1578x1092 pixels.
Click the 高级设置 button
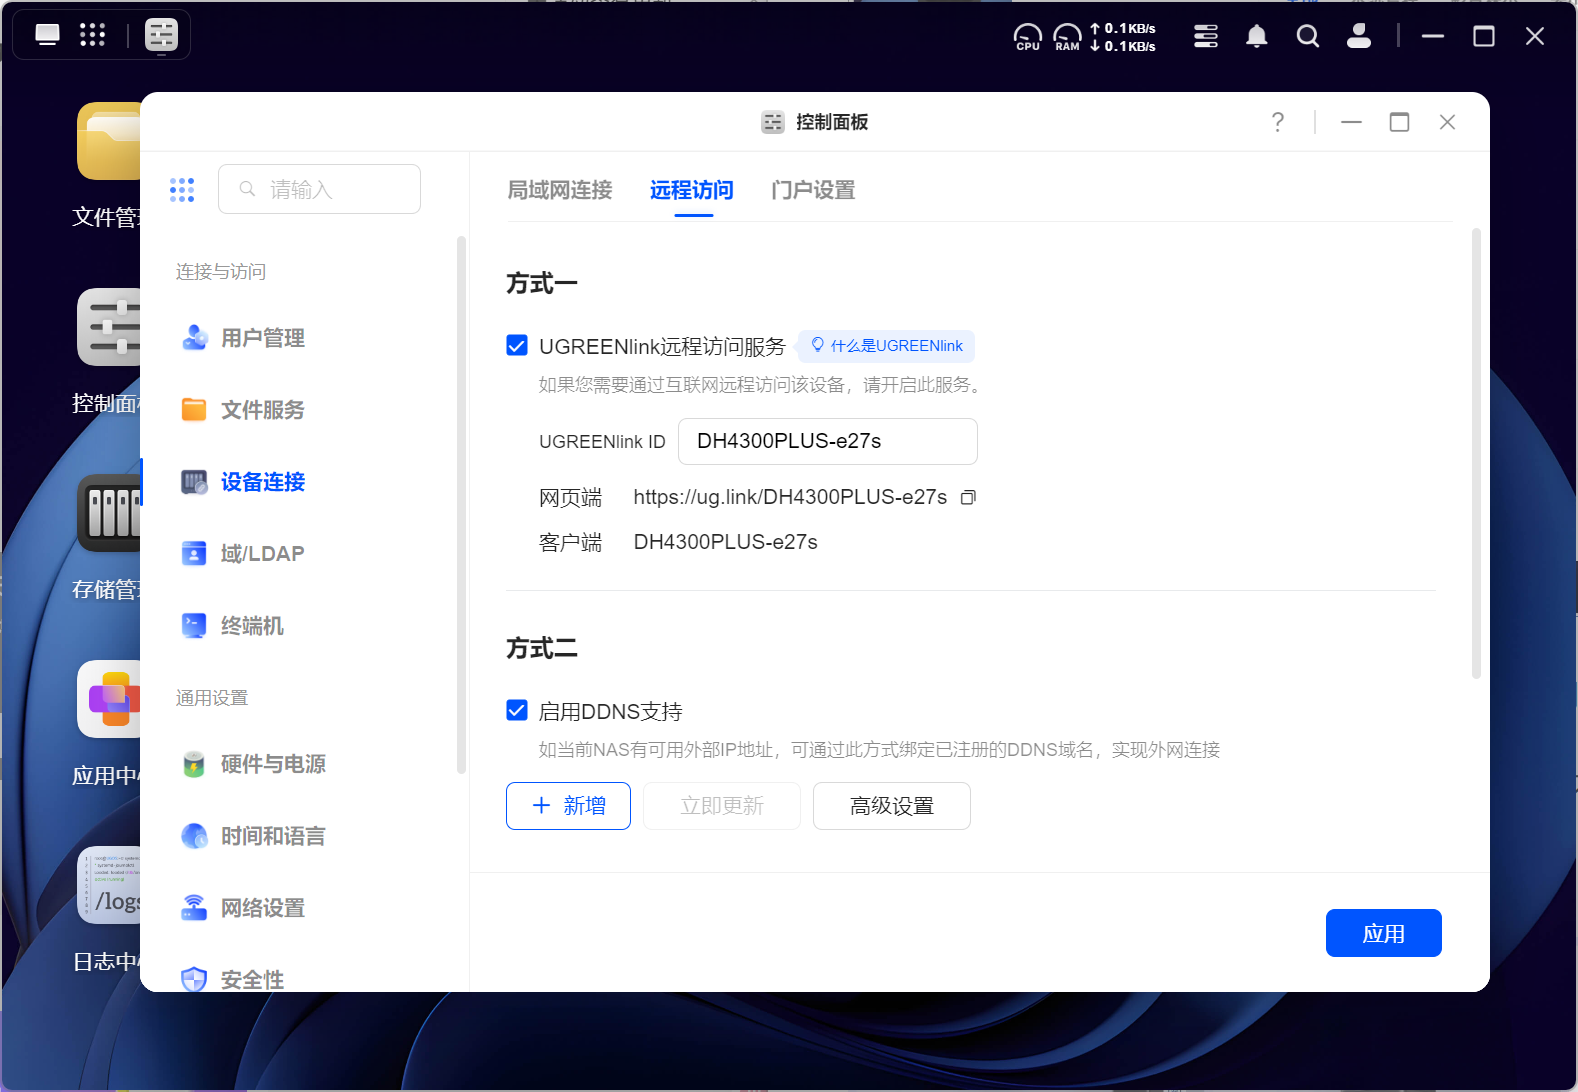point(892,806)
